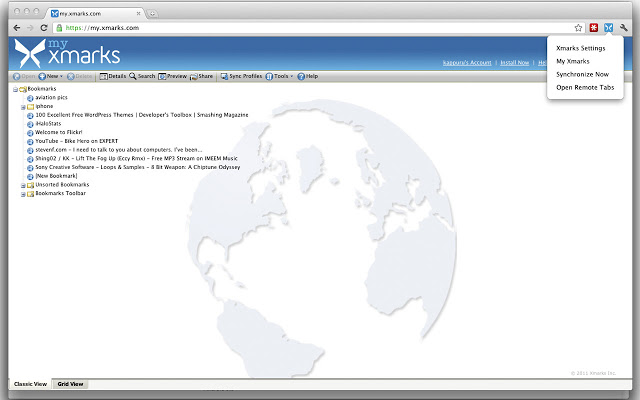640x400 pixels.
Task: Expand the Unsorted Bookmarks folder
Action: [23, 185]
